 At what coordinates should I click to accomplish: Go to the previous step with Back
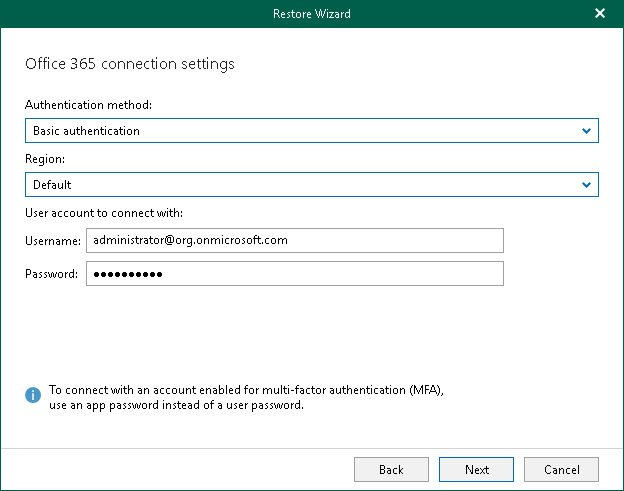[x=391, y=469]
